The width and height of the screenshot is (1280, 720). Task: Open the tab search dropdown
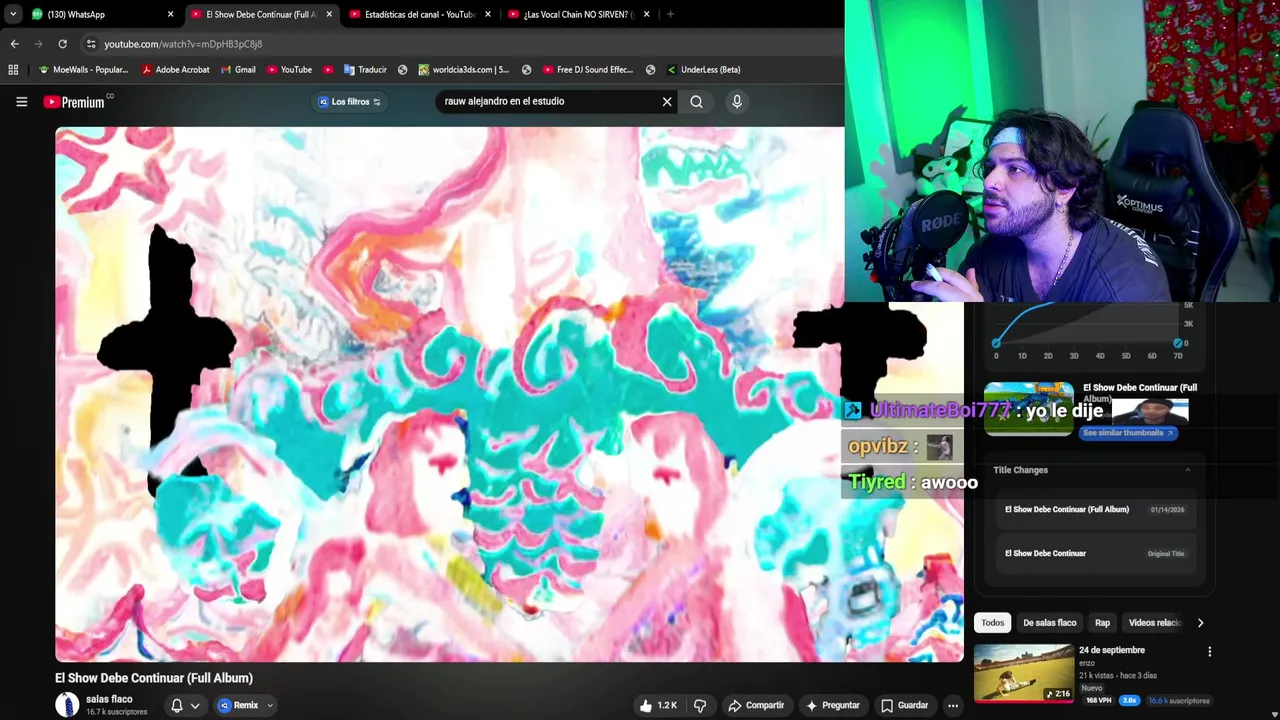(x=12, y=15)
